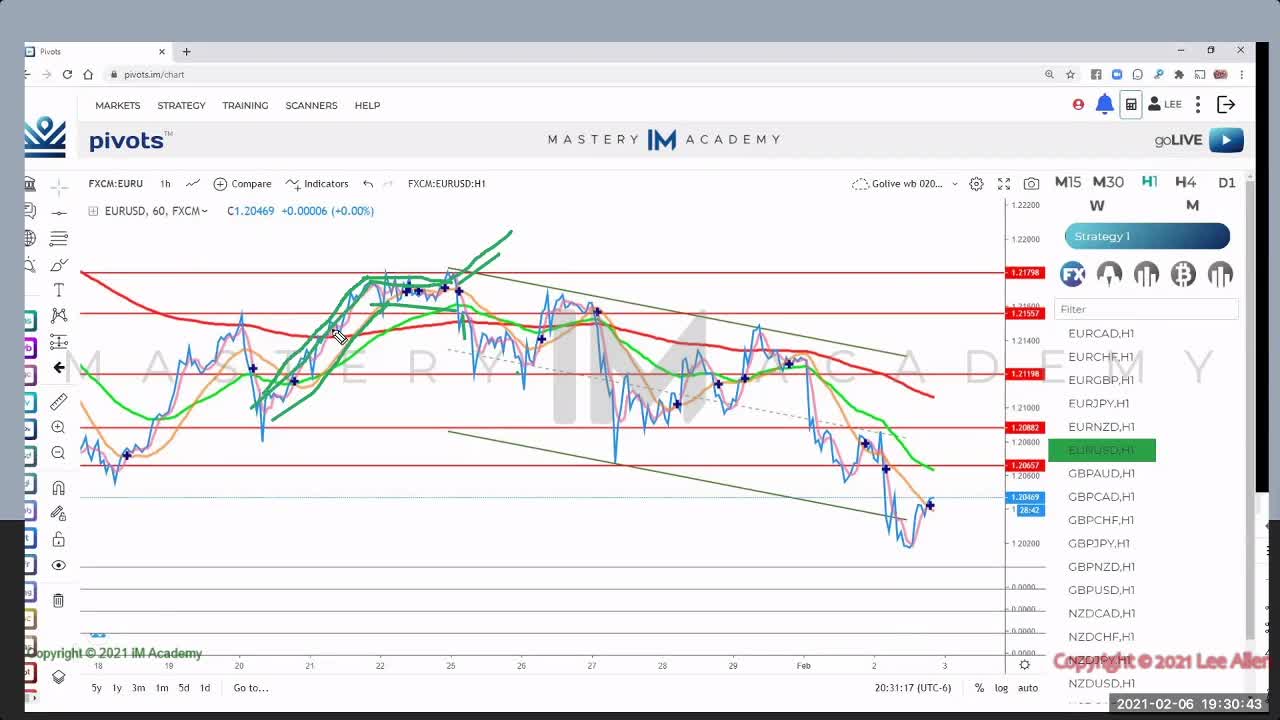Toggle percent scale mode
The height and width of the screenshot is (720, 1280).
pyautogui.click(x=979, y=688)
